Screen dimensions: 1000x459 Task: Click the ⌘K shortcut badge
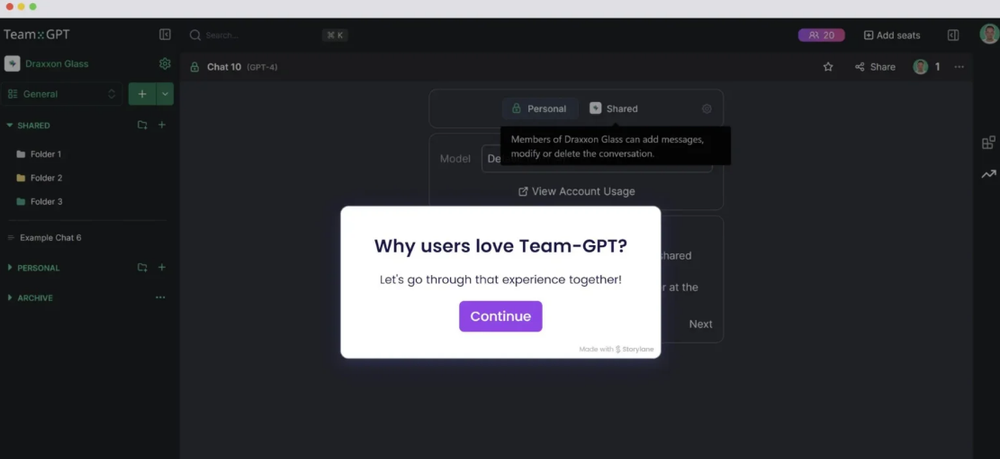(335, 35)
